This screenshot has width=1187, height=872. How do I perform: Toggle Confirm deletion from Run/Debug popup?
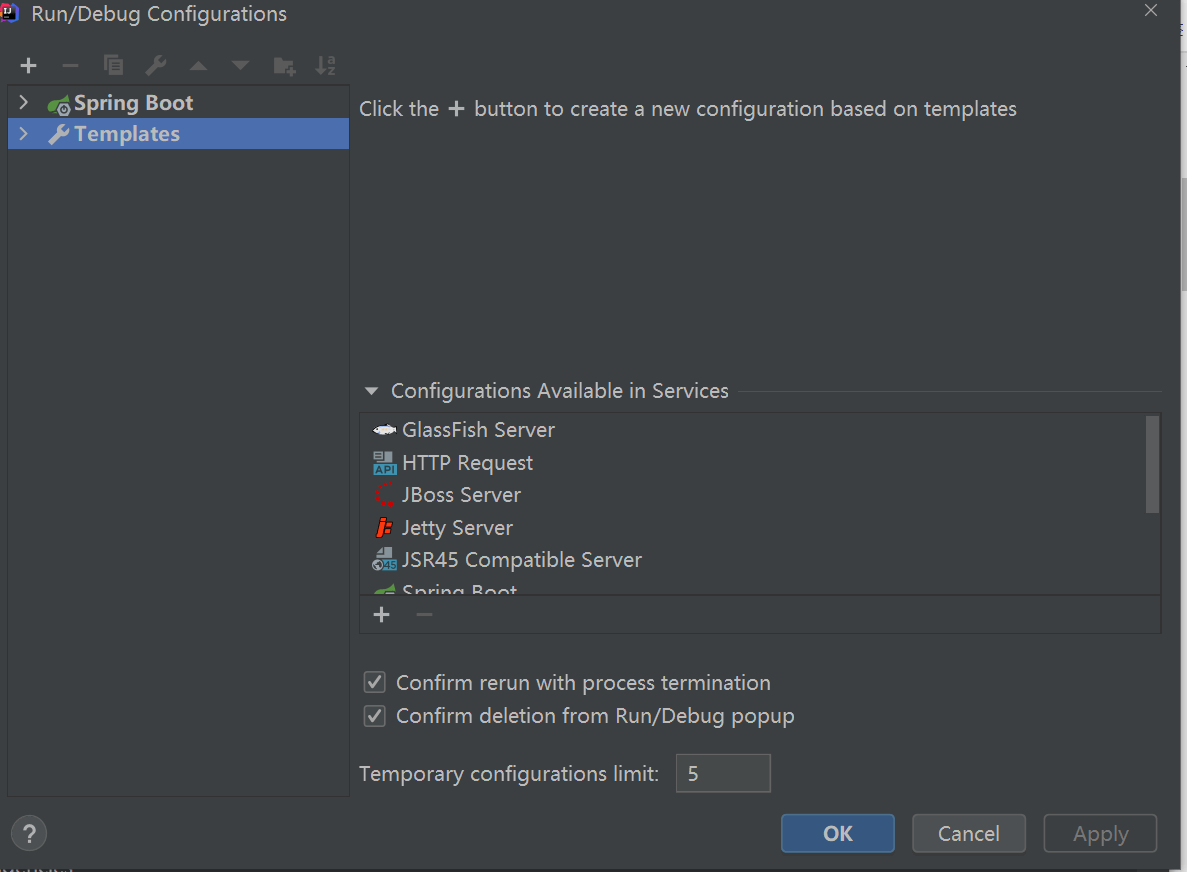click(375, 716)
